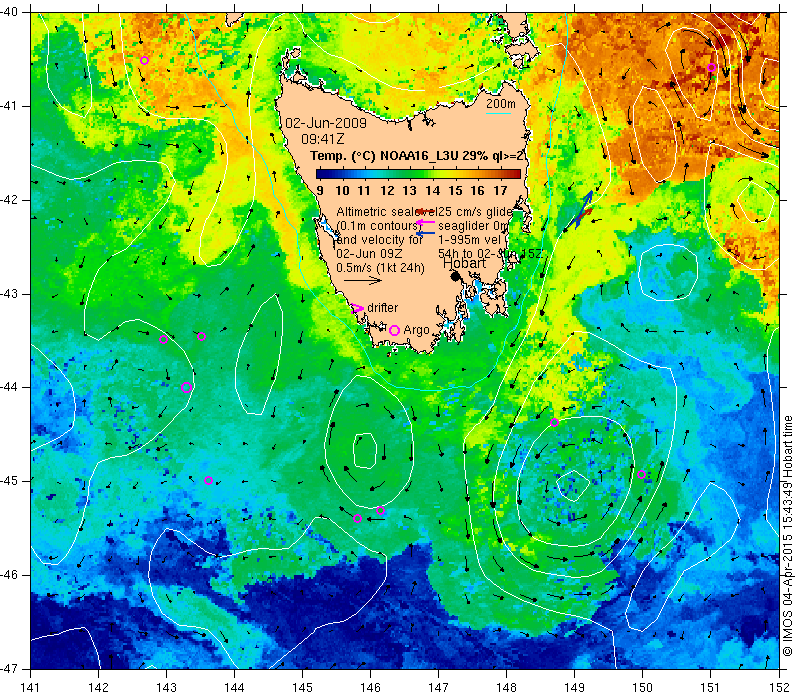
Task: Click the large Argo circle near 143.3°E, 44°S
Action: 186,387
